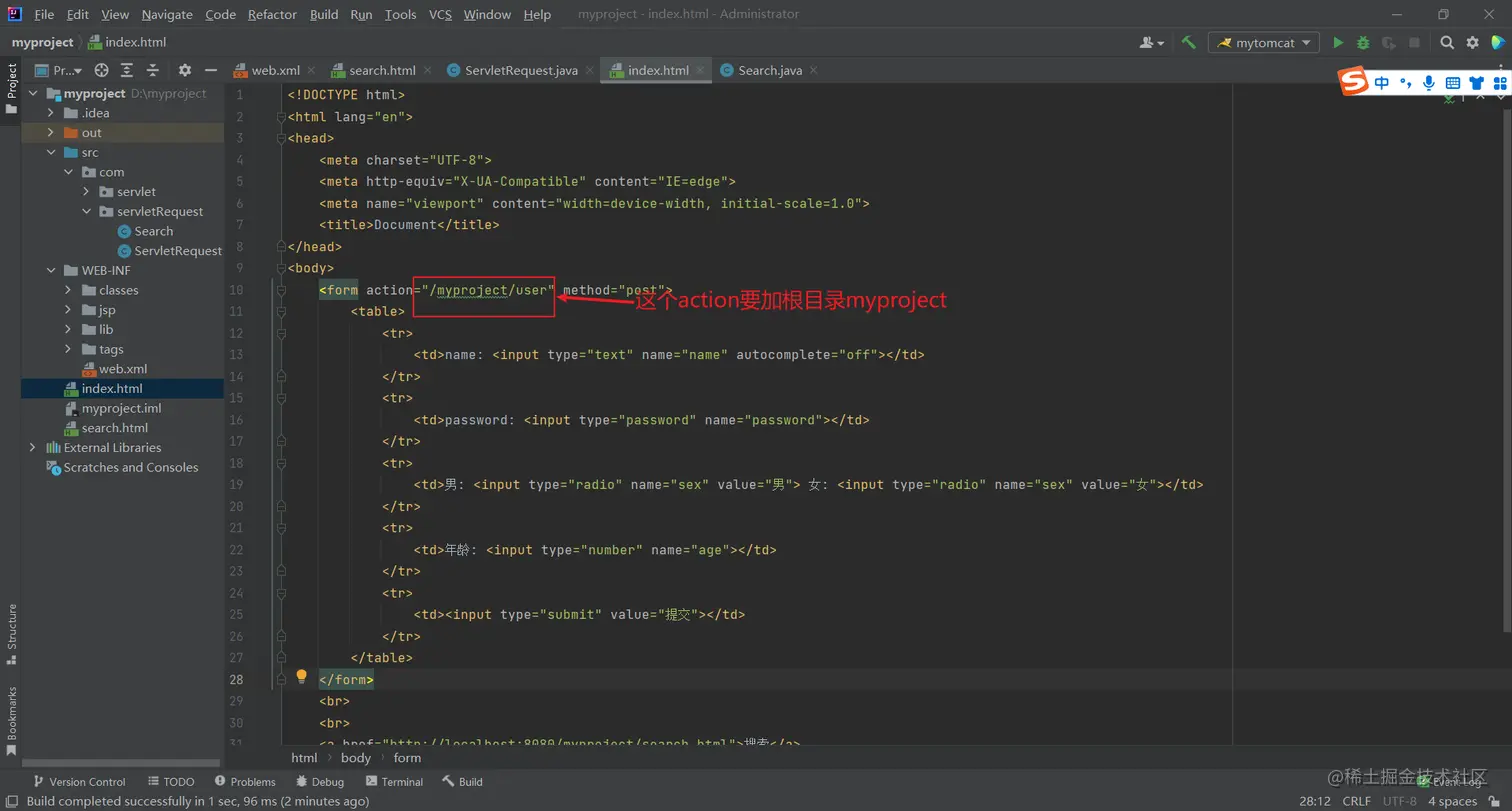This screenshot has height=811, width=1512.
Task: Click the 4 spaces indent status item
Action: (1452, 801)
